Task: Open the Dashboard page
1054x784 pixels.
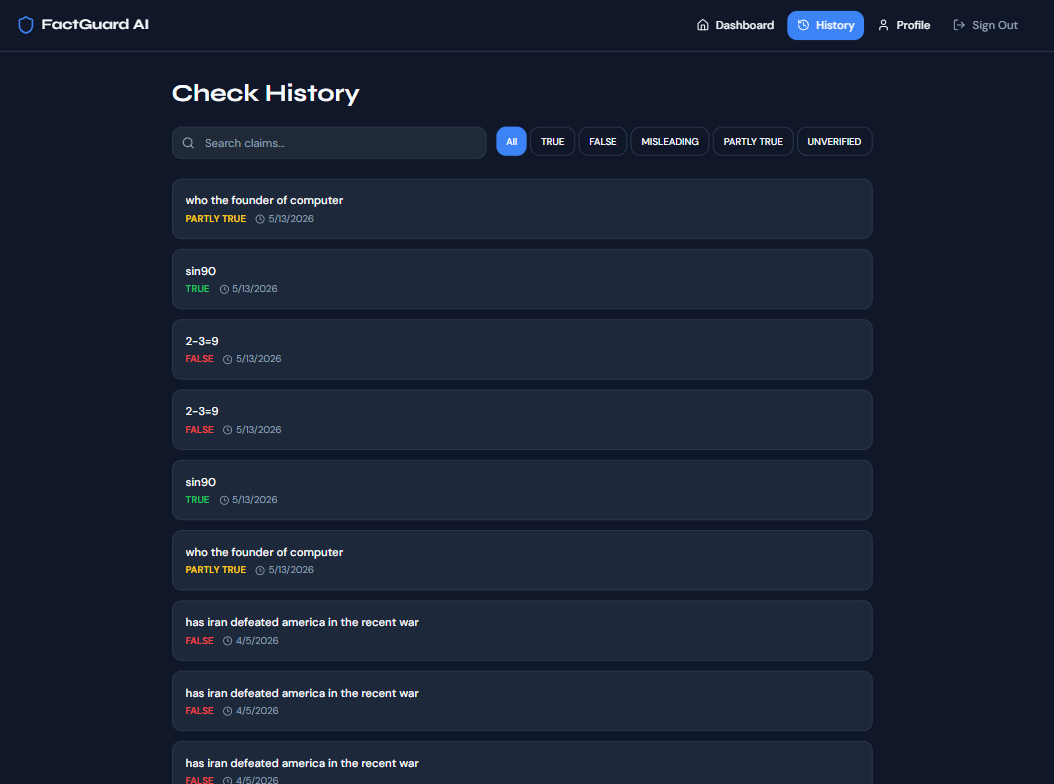Action: point(735,25)
